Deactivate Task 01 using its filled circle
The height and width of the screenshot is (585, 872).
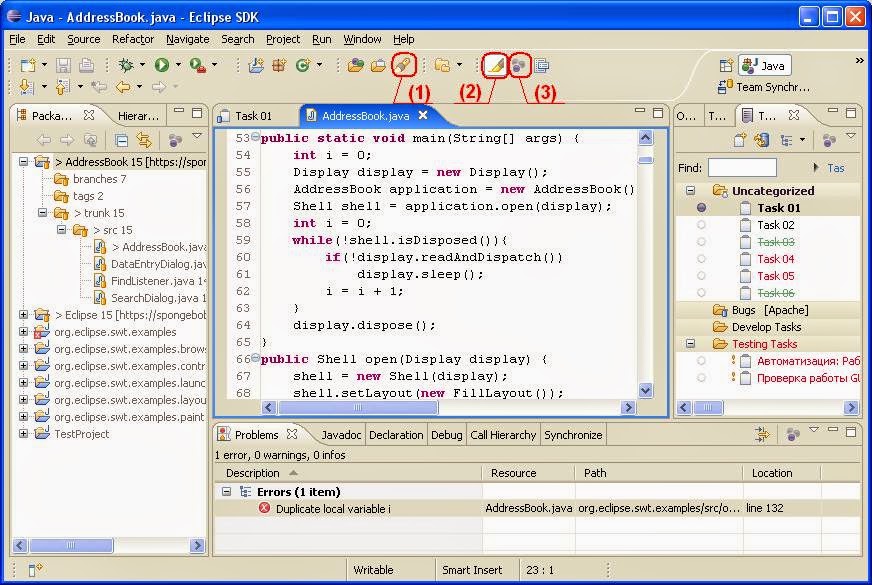[x=701, y=207]
